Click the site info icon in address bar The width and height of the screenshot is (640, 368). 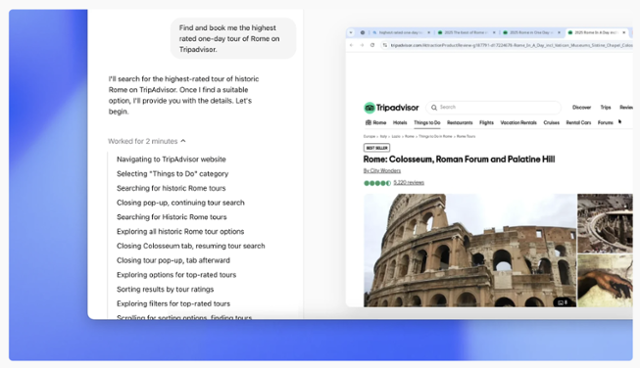(x=384, y=45)
